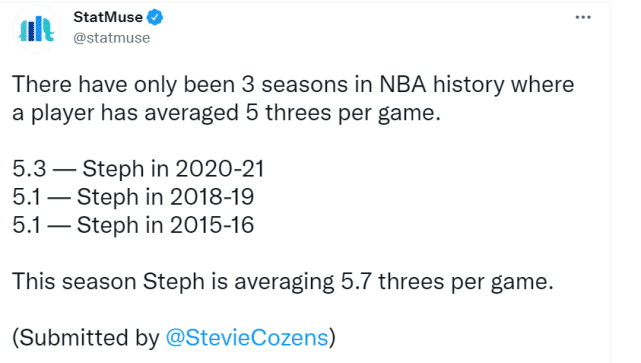Click the season text '2015-16'
The width and height of the screenshot is (641, 363).
pyautogui.click(x=212, y=225)
